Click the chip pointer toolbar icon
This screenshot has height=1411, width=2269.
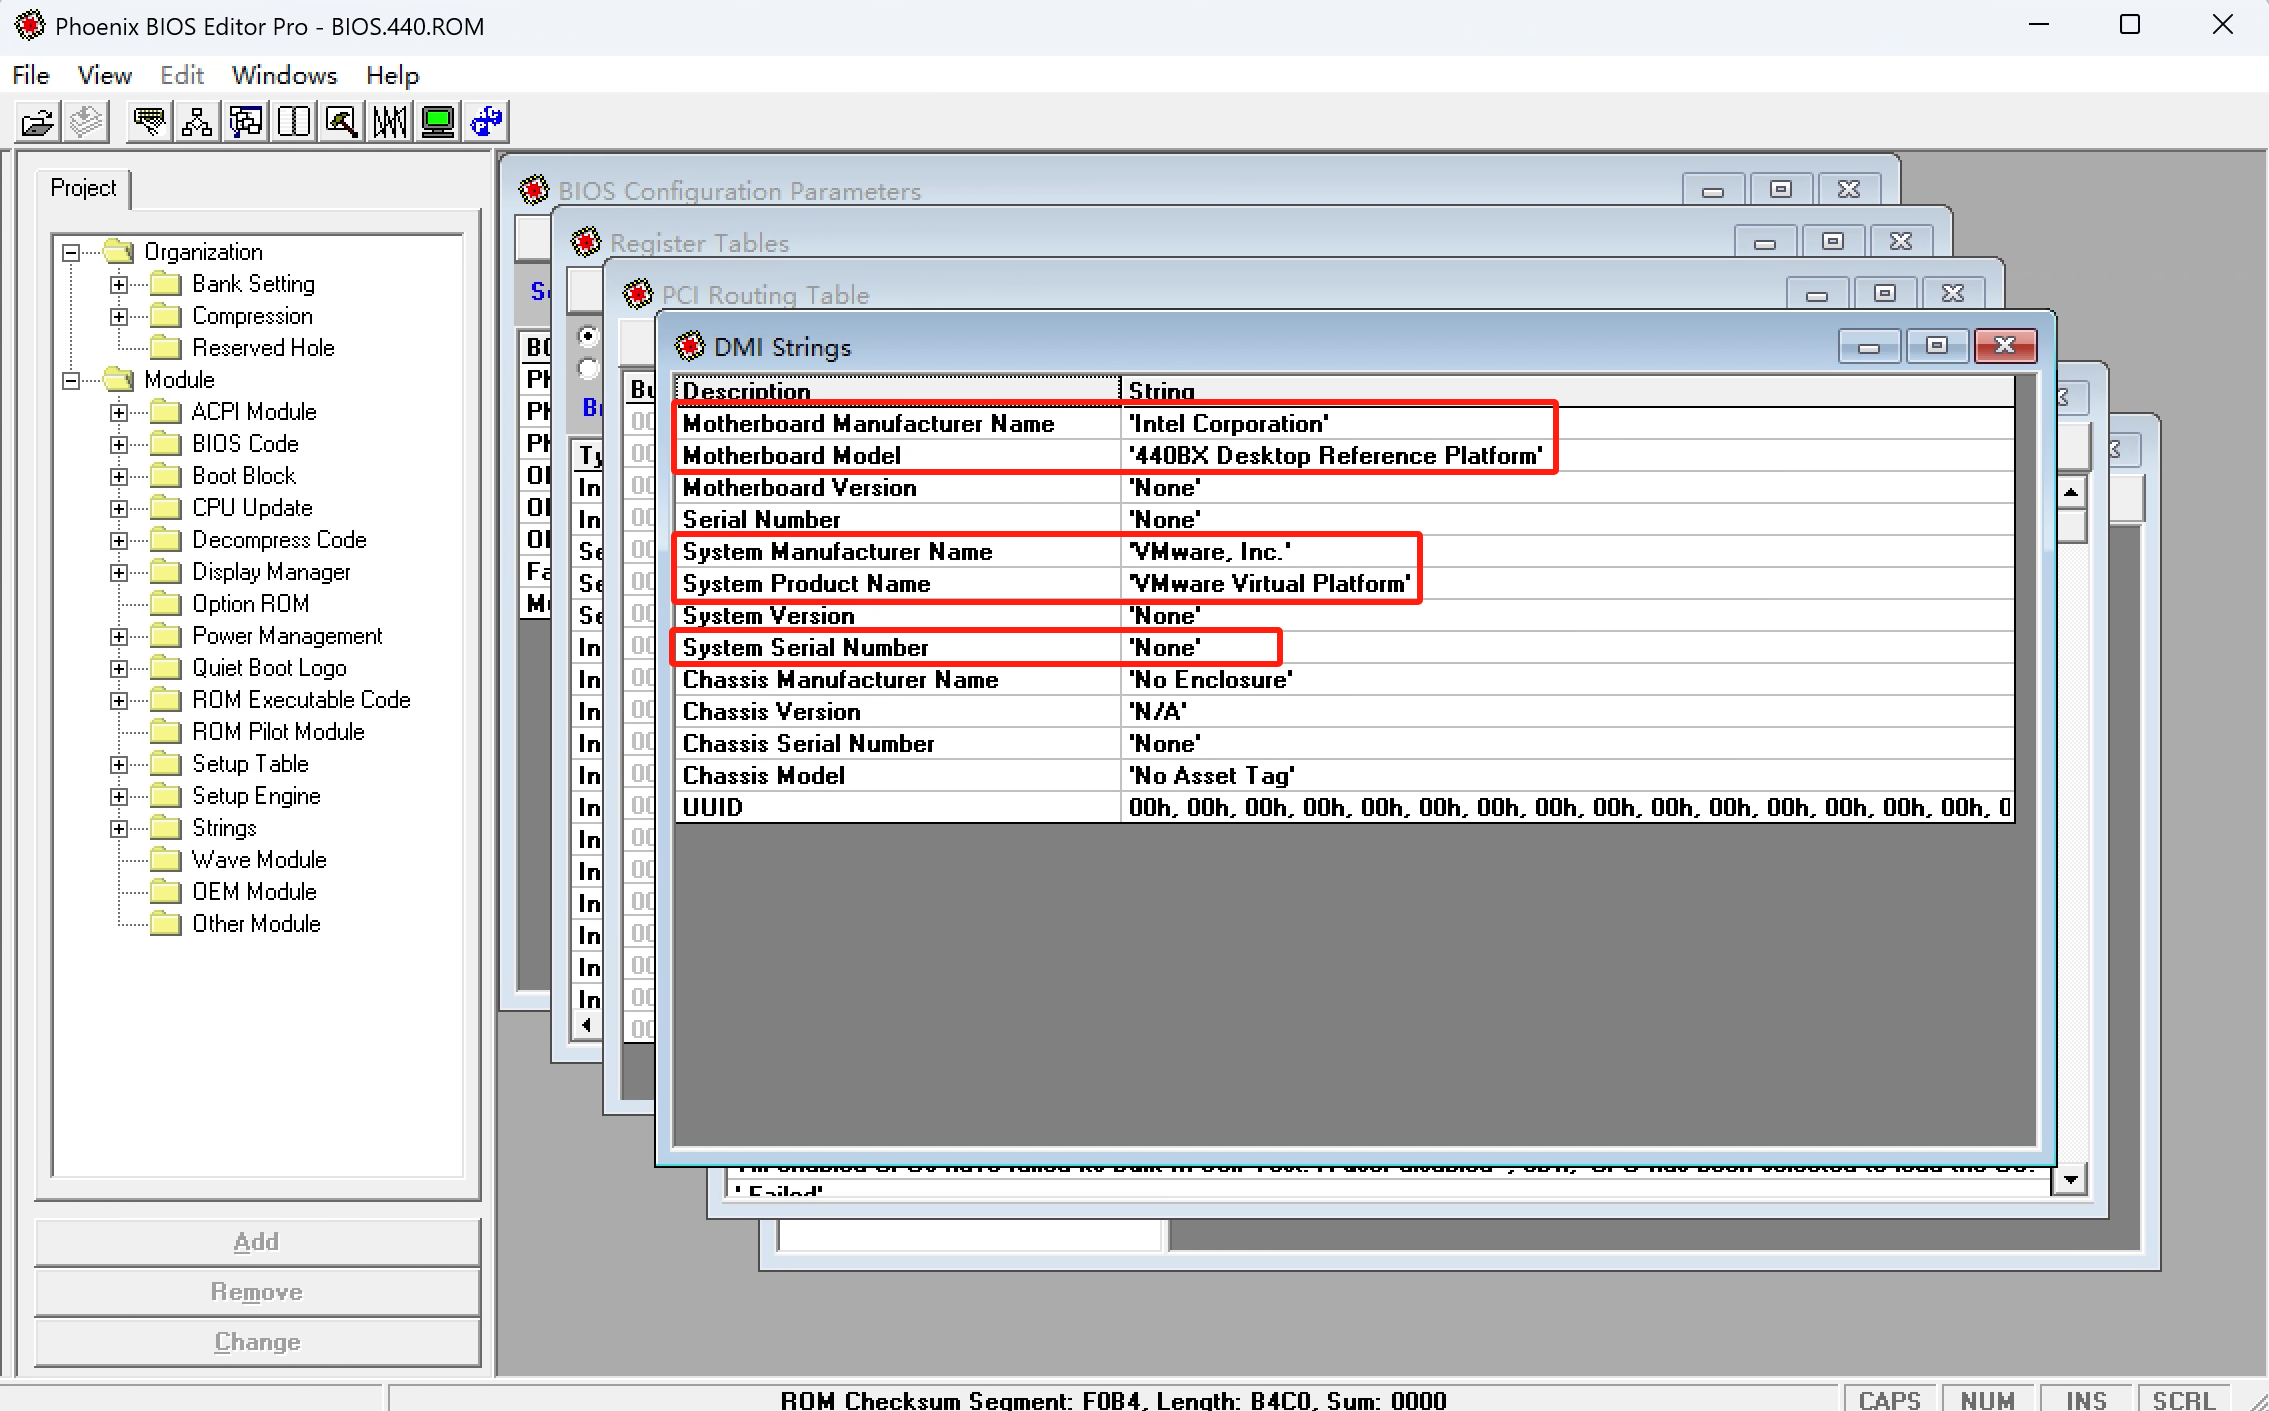click(149, 122)
